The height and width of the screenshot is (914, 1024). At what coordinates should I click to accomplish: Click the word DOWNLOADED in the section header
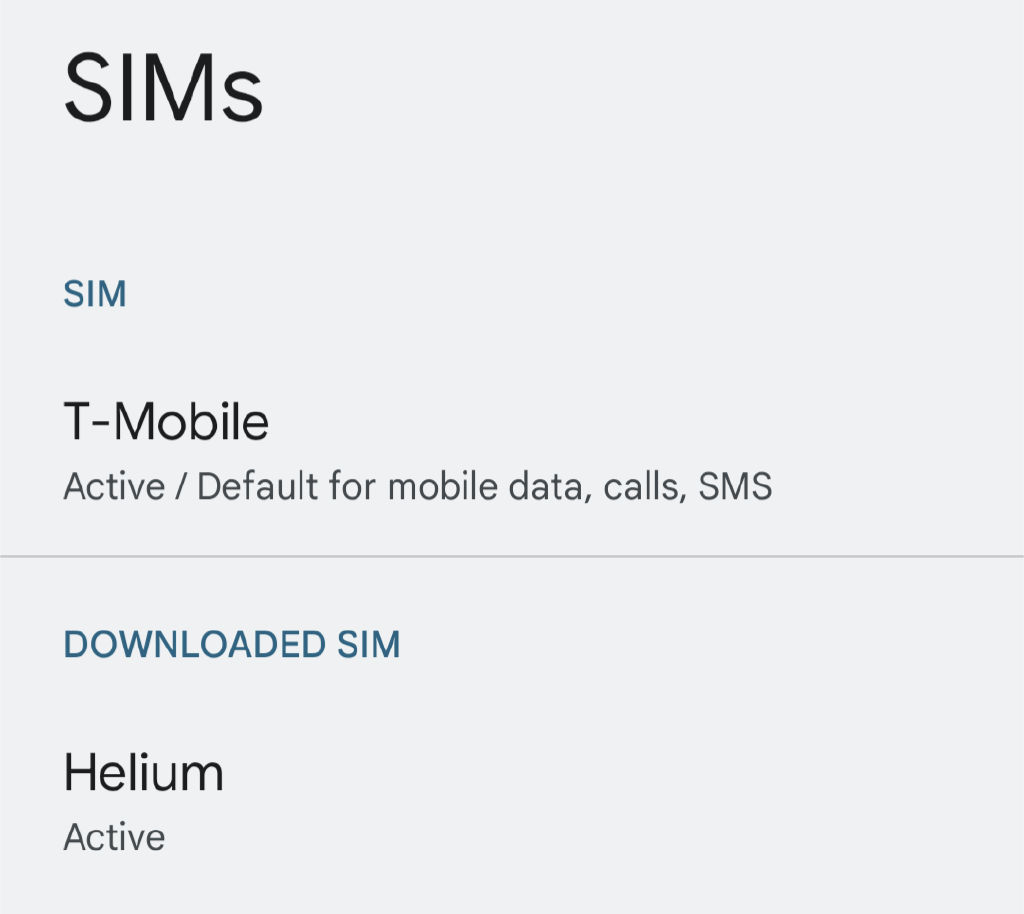[x=195, y=645]
